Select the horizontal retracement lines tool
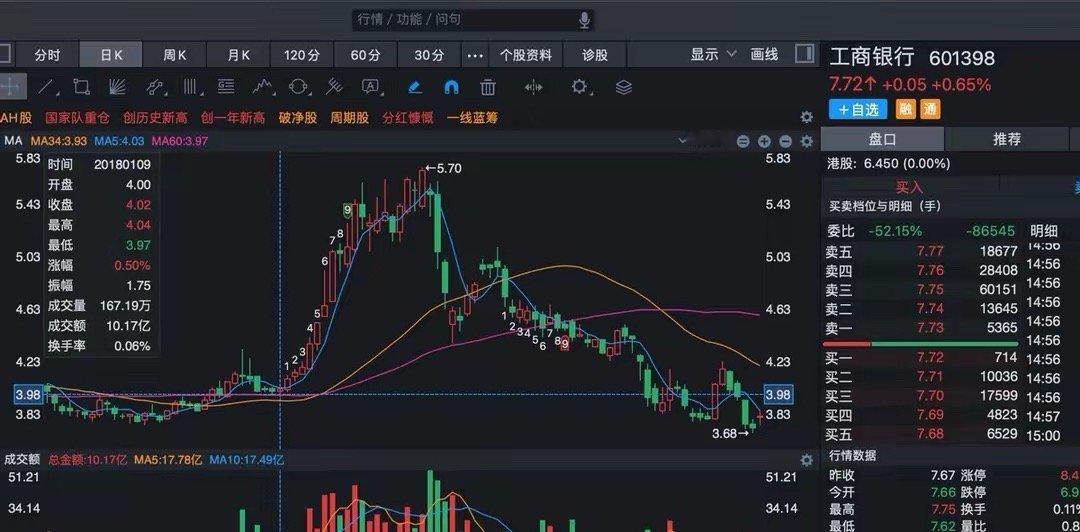This screenshot has width=1080, height=532. (226, 87)
